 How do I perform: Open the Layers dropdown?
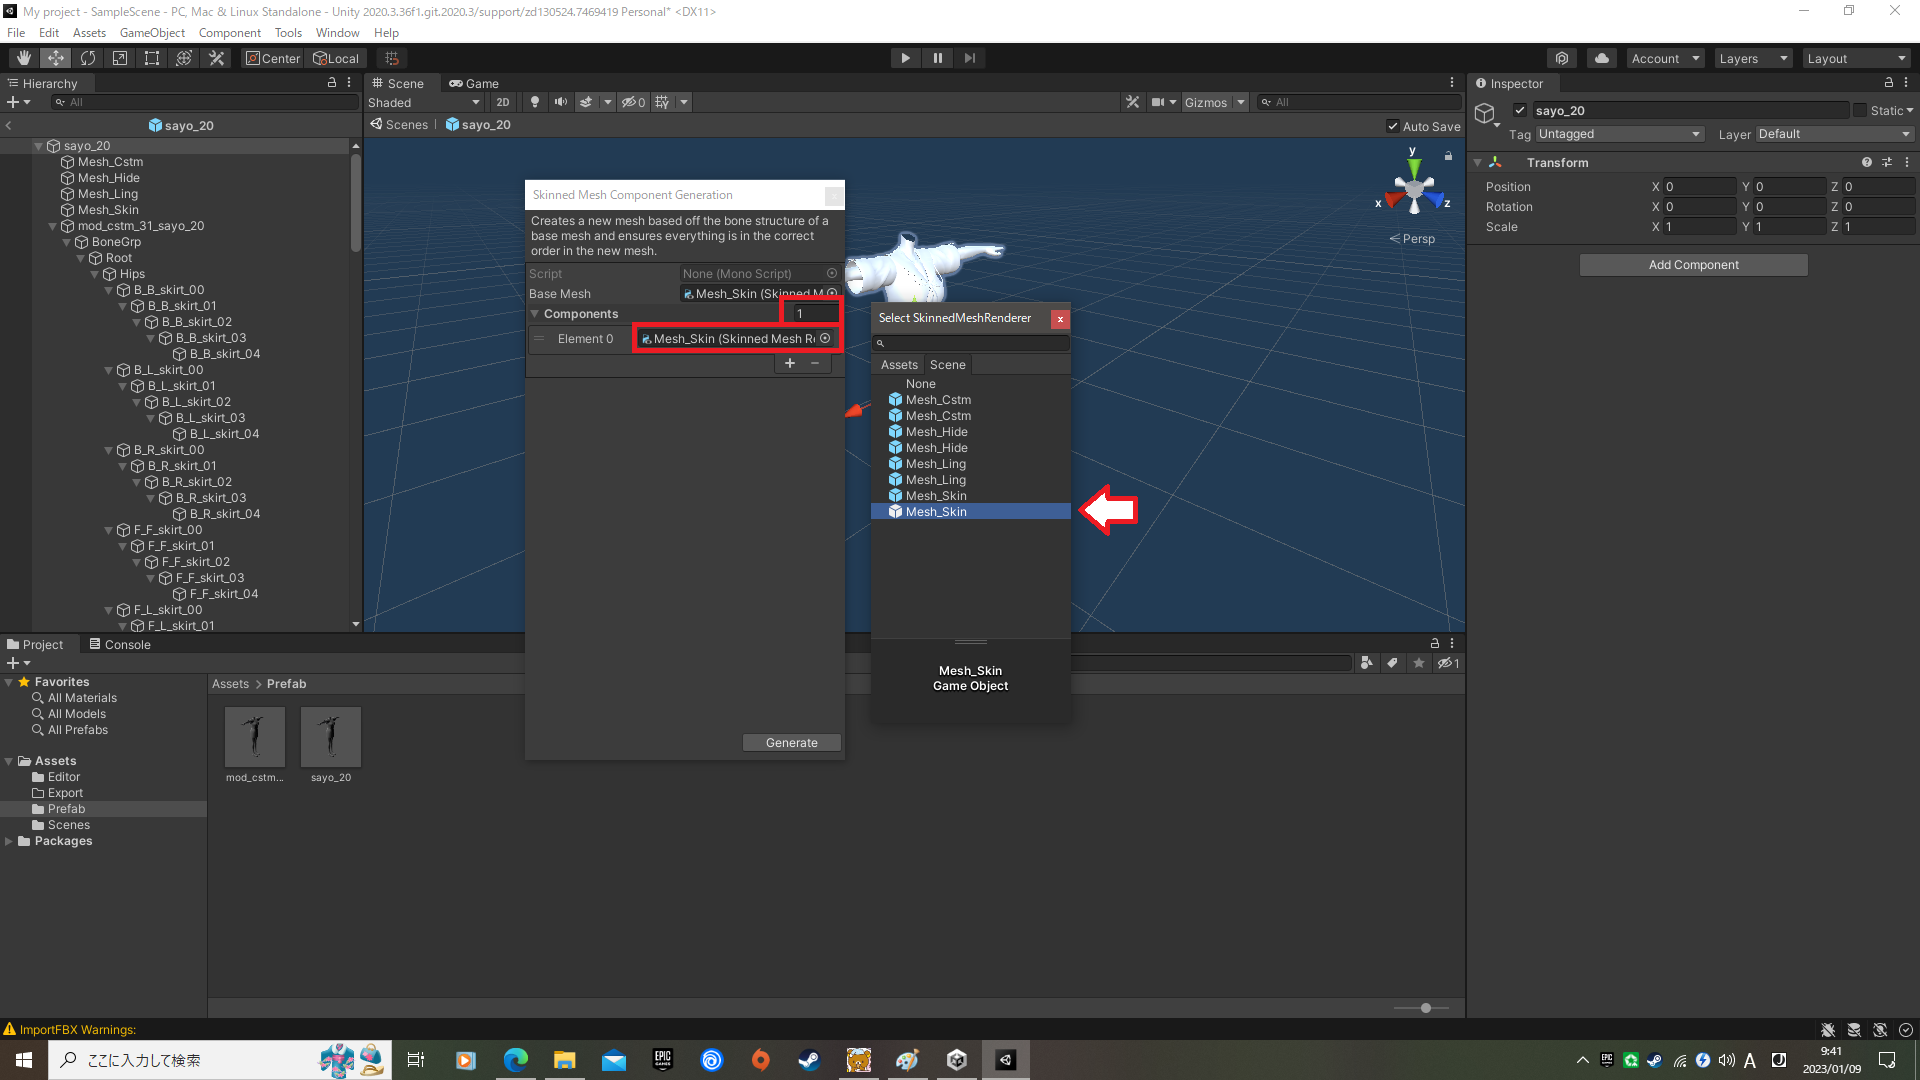[1753, 58]
